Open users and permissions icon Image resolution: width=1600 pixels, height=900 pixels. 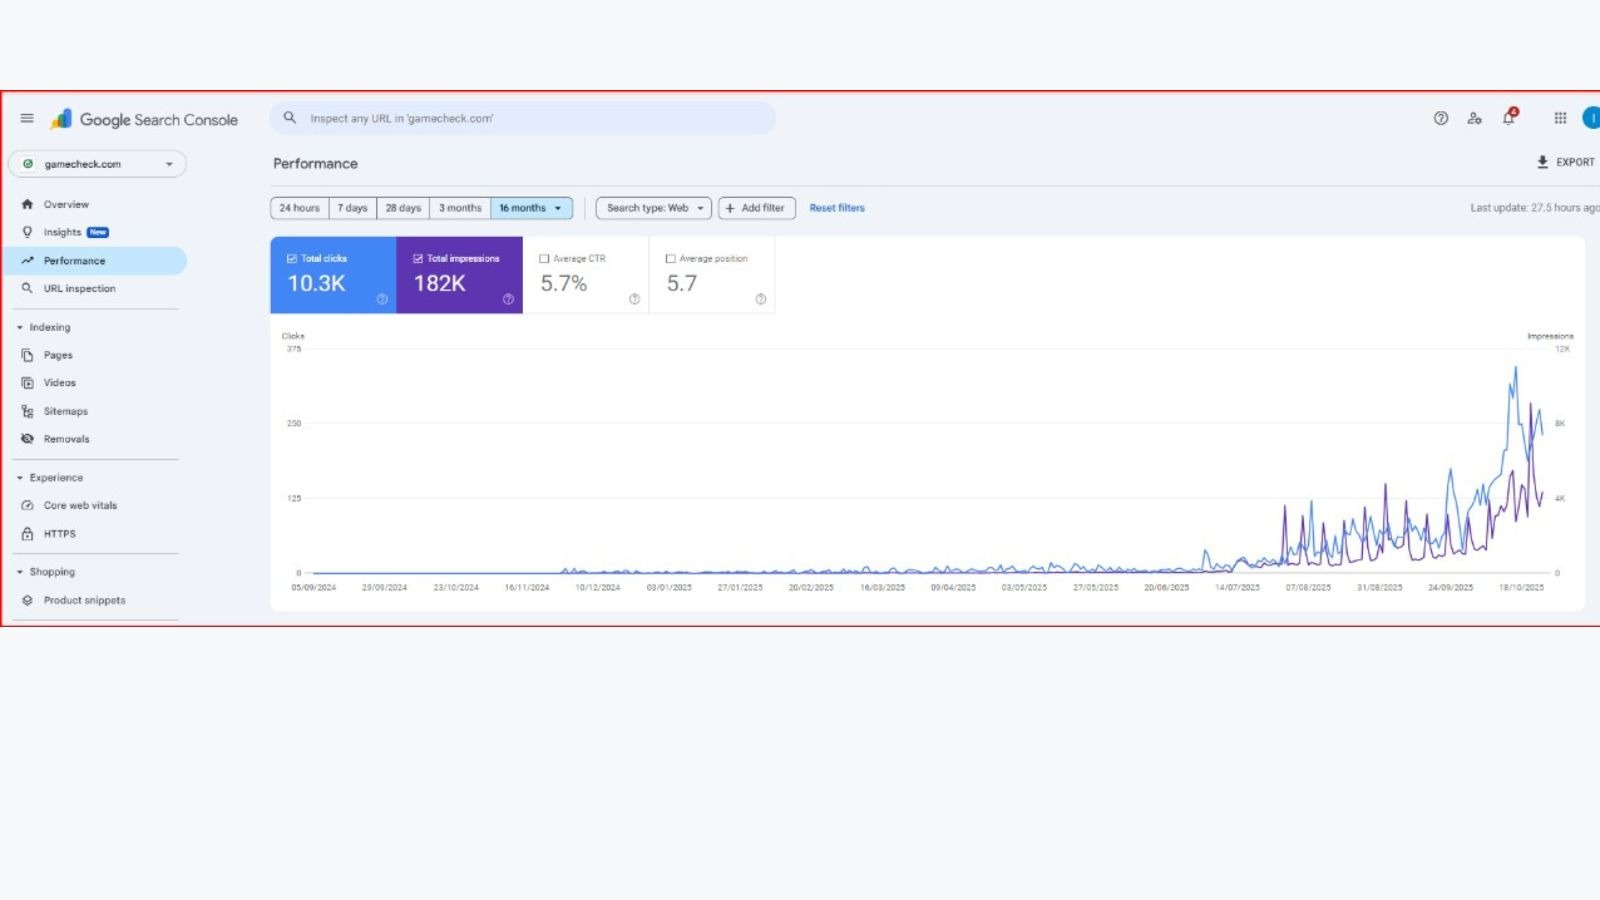1474,118
